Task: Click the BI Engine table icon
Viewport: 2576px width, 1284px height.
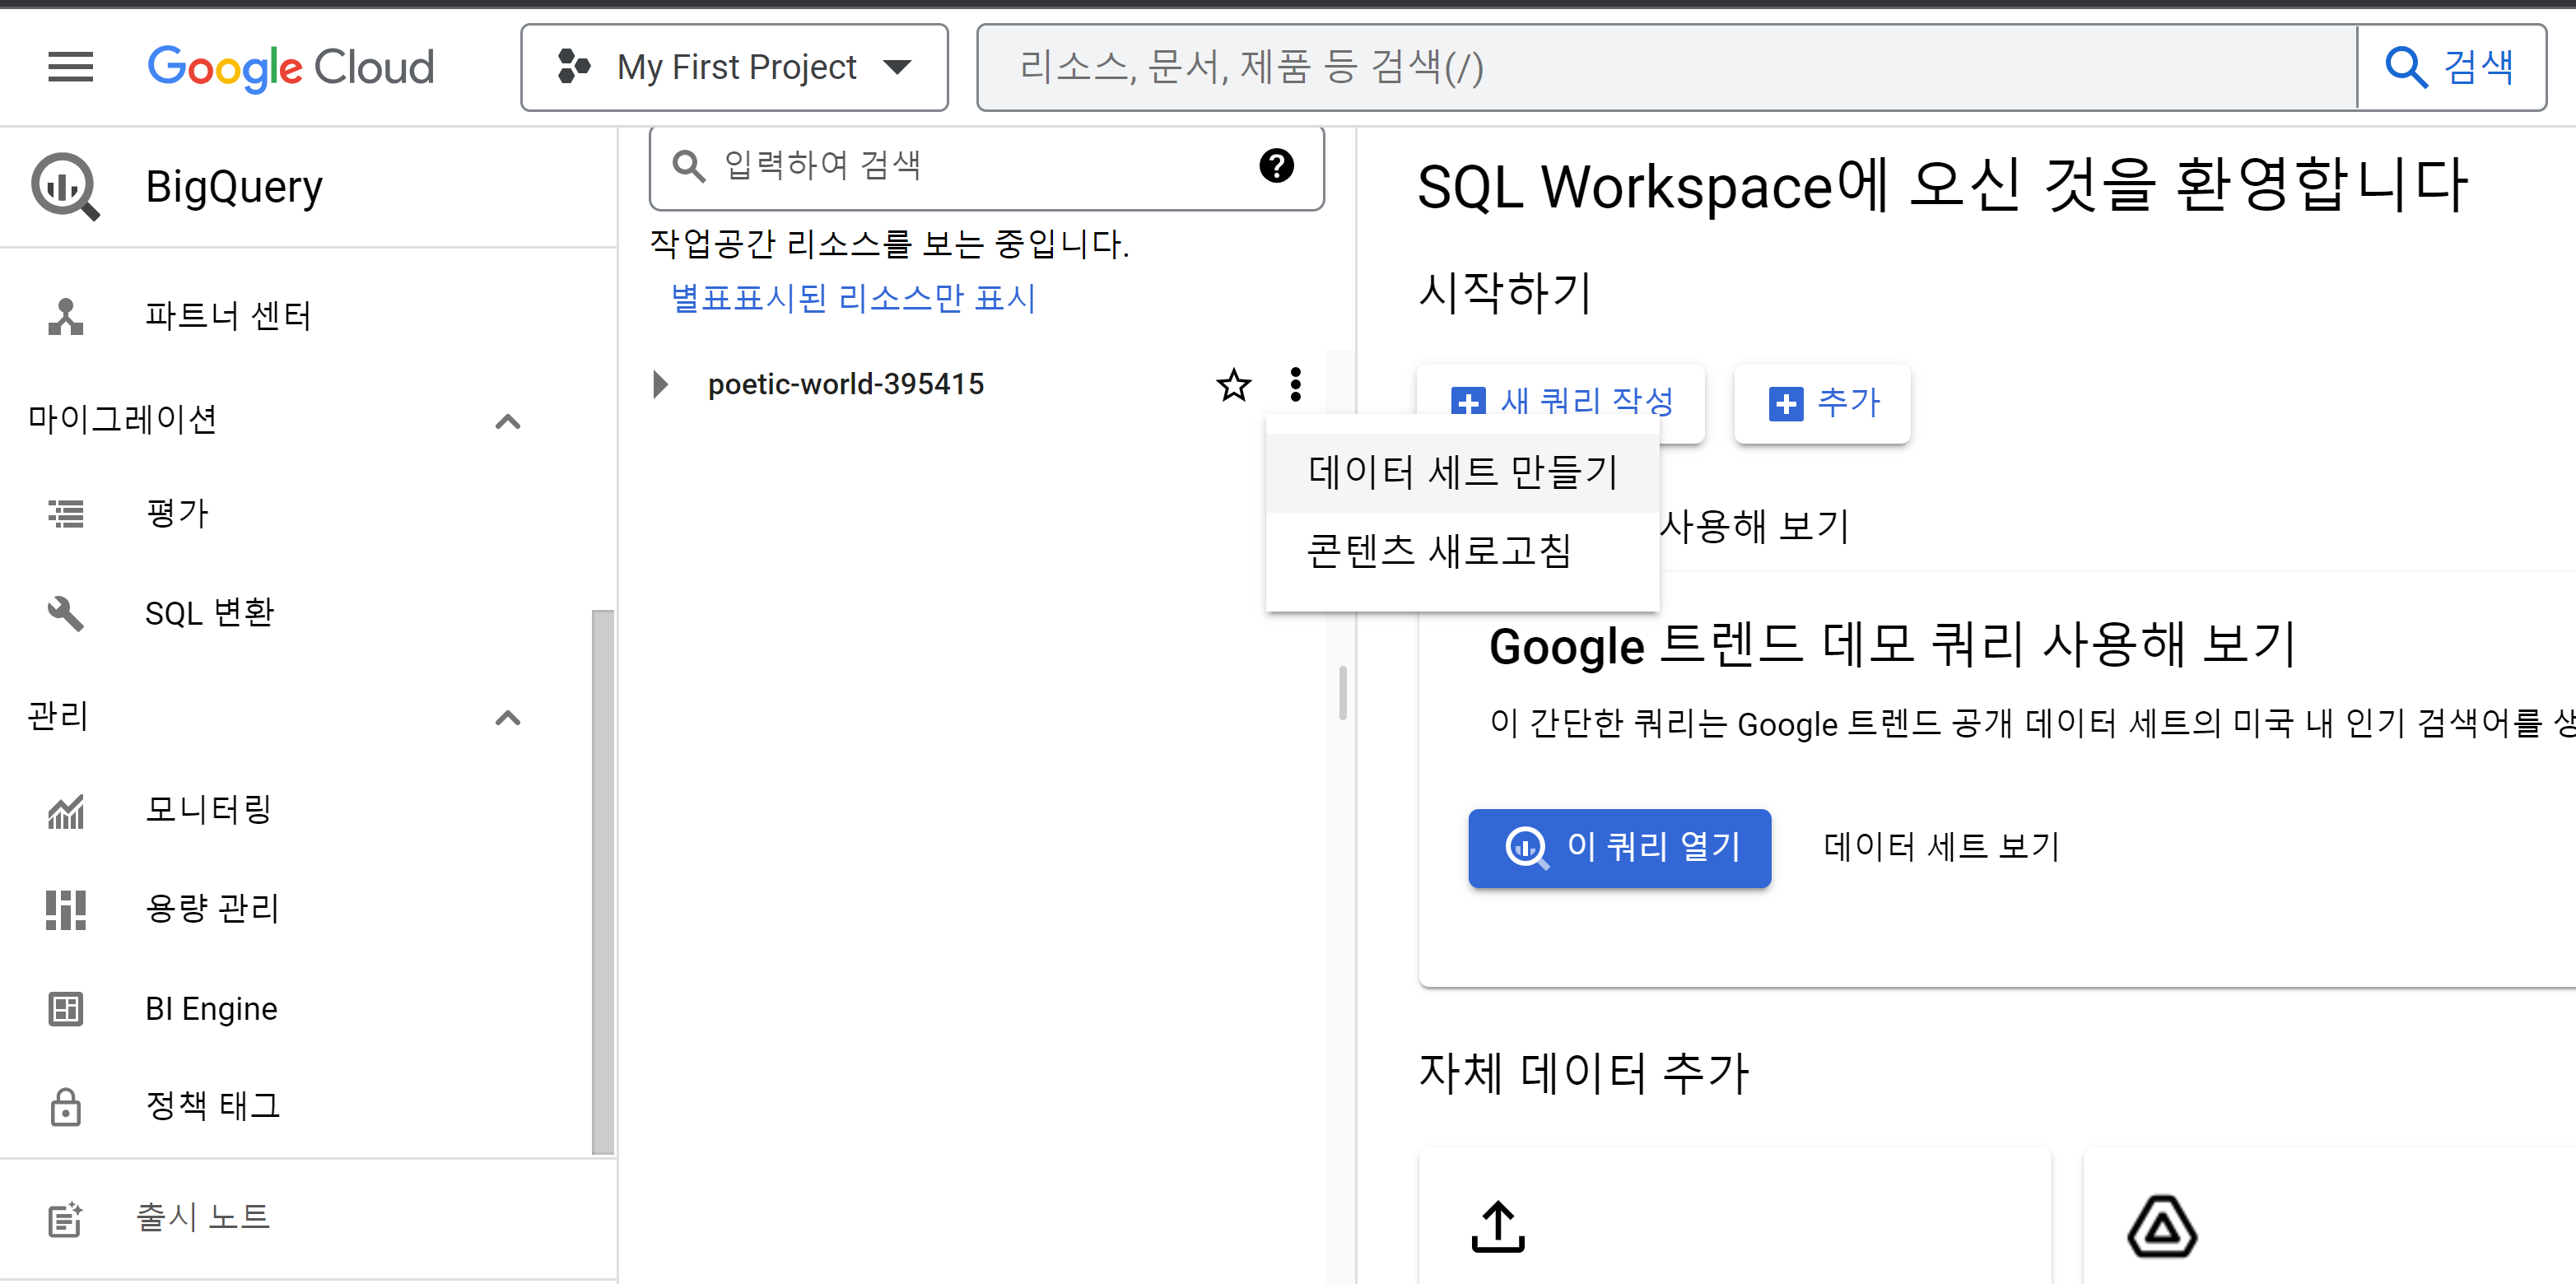Action: (66, 1008)
